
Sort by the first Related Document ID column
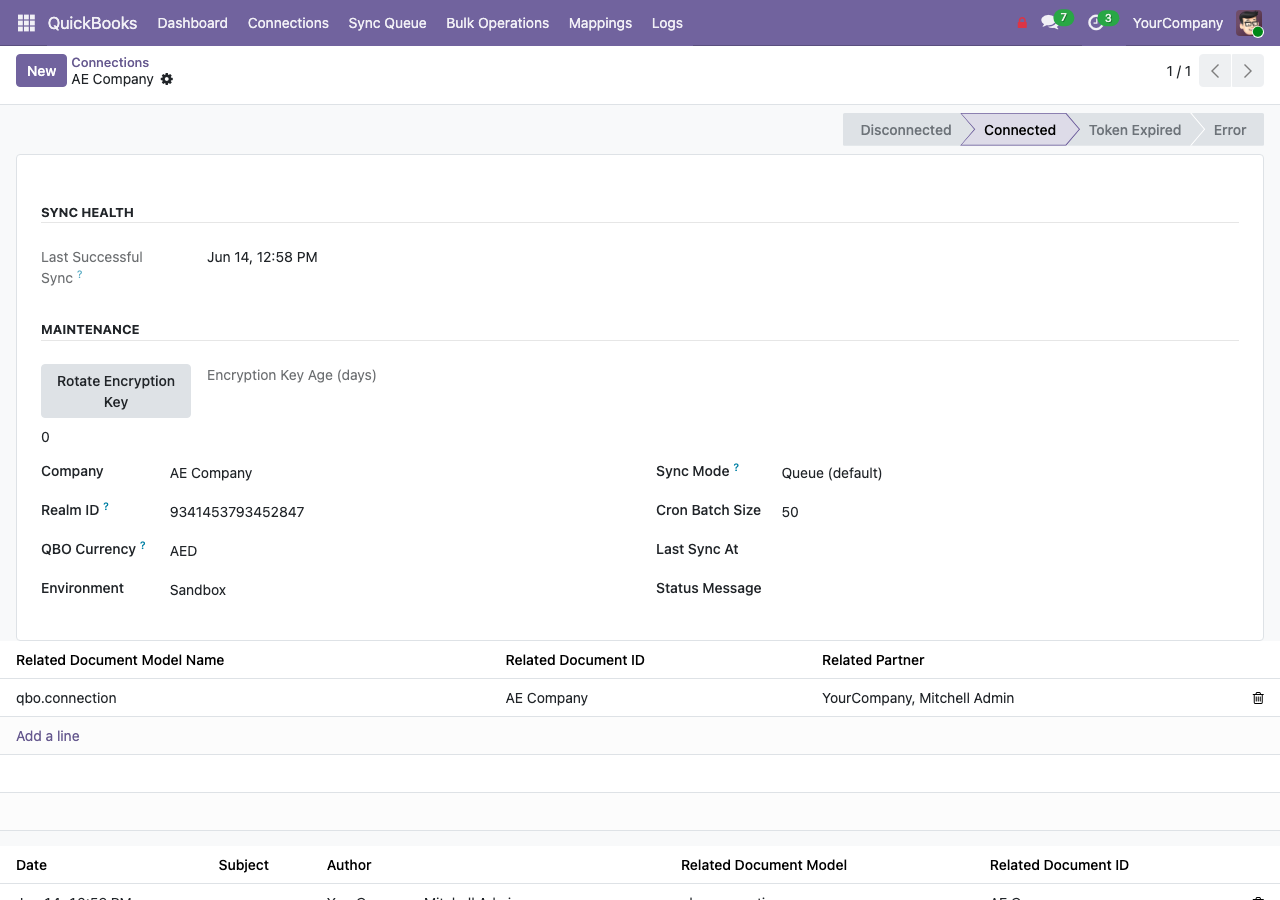(x=575, y=660)
